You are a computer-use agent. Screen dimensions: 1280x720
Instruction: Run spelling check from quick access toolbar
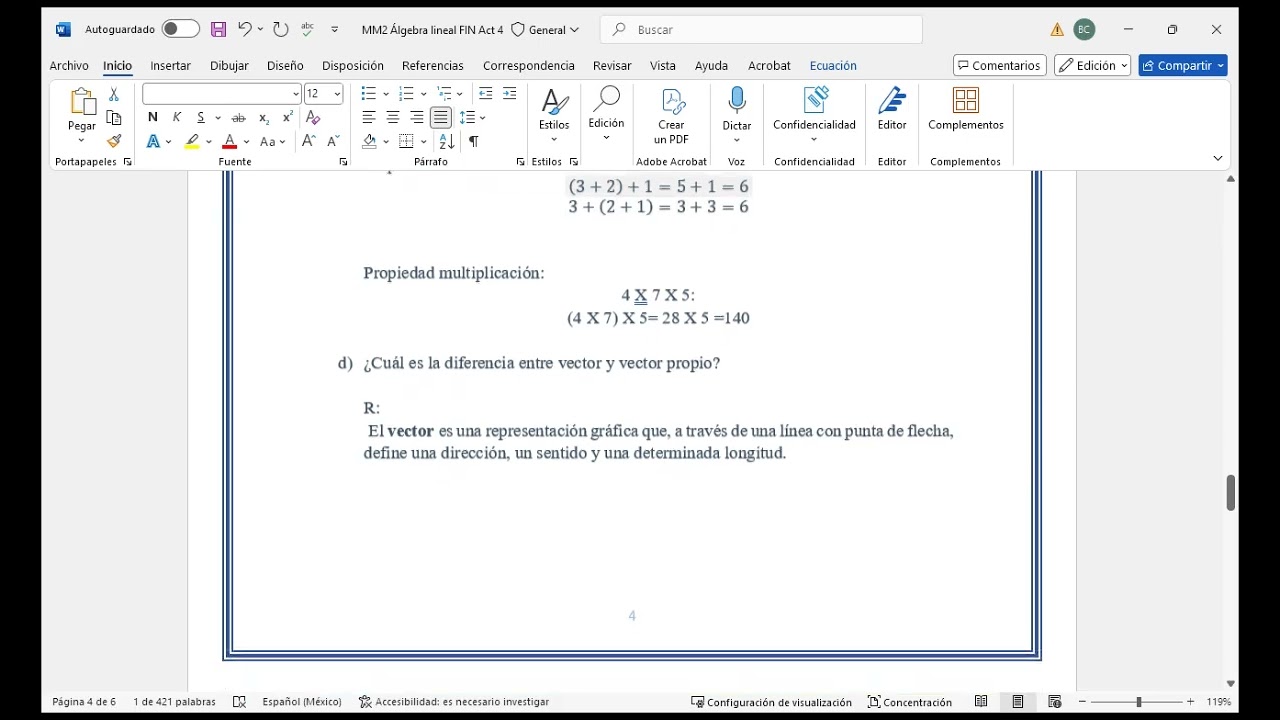308,29
